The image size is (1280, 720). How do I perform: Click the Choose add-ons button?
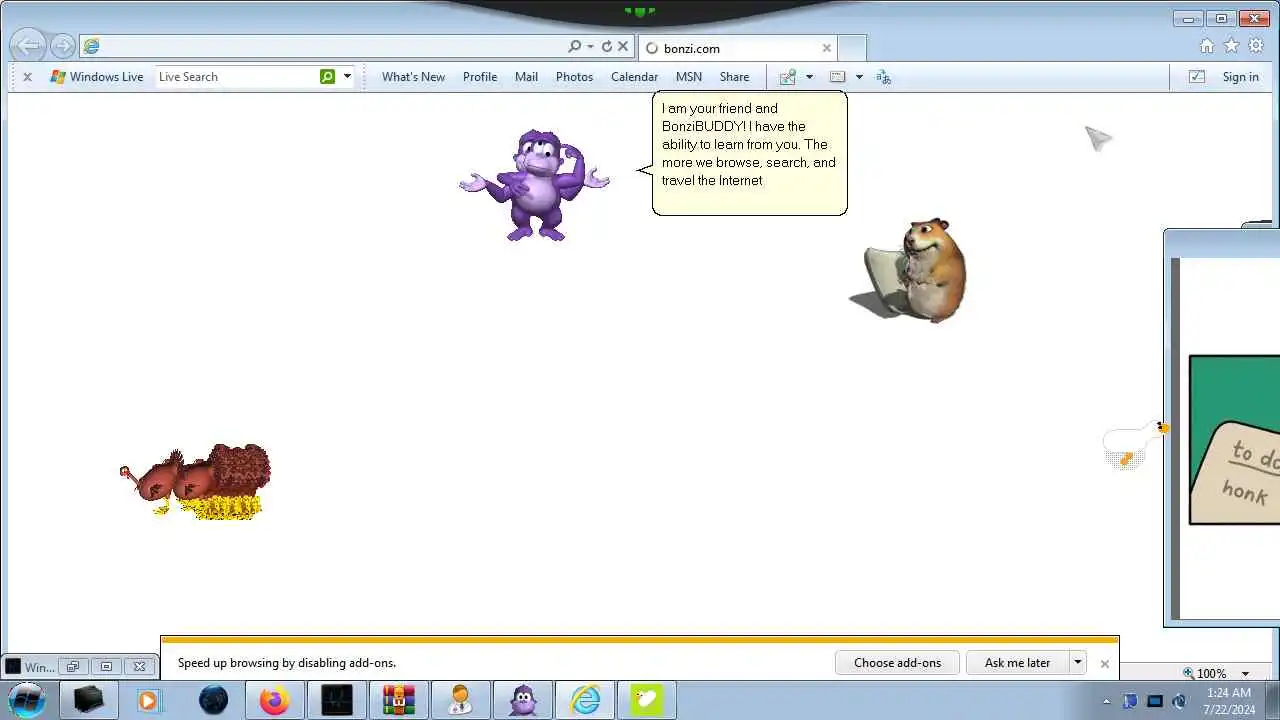point(897,662)
